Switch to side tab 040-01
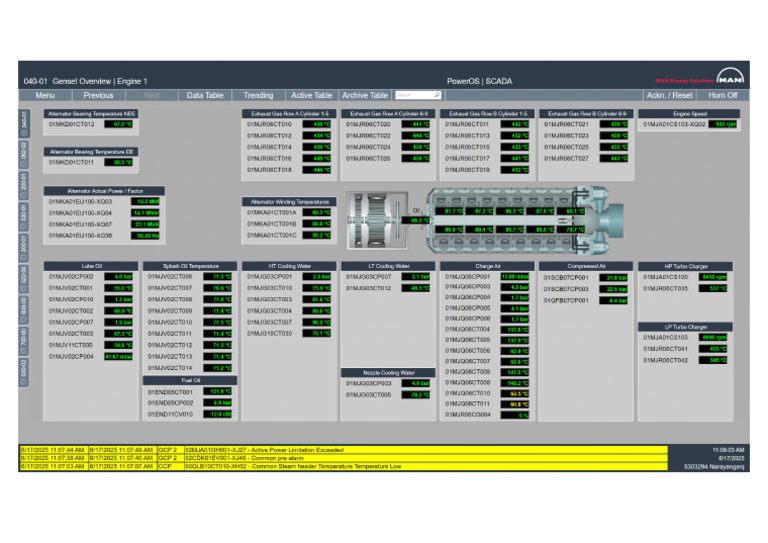Viewport: 768px width, 543px height. [24, 124]
